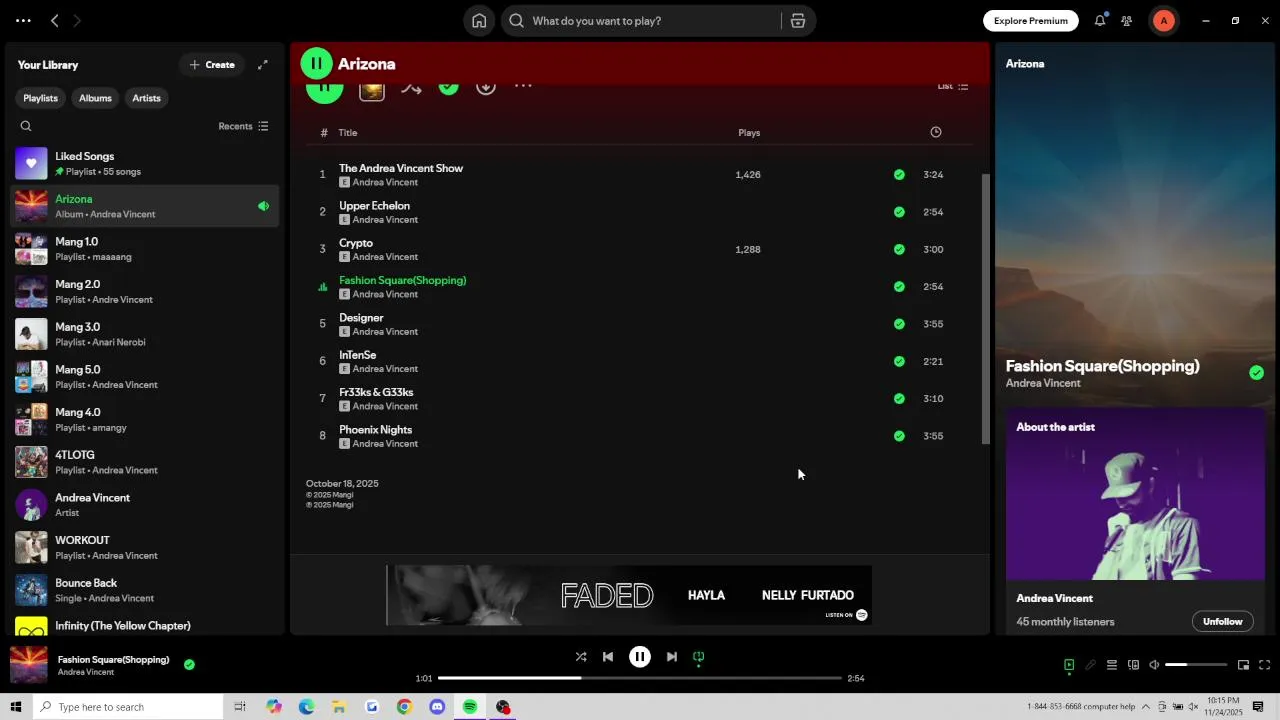The height and width of the screenshot is (720, 1280).
Task: Open Mang 1.0 playlist
Action: point(145,249)
